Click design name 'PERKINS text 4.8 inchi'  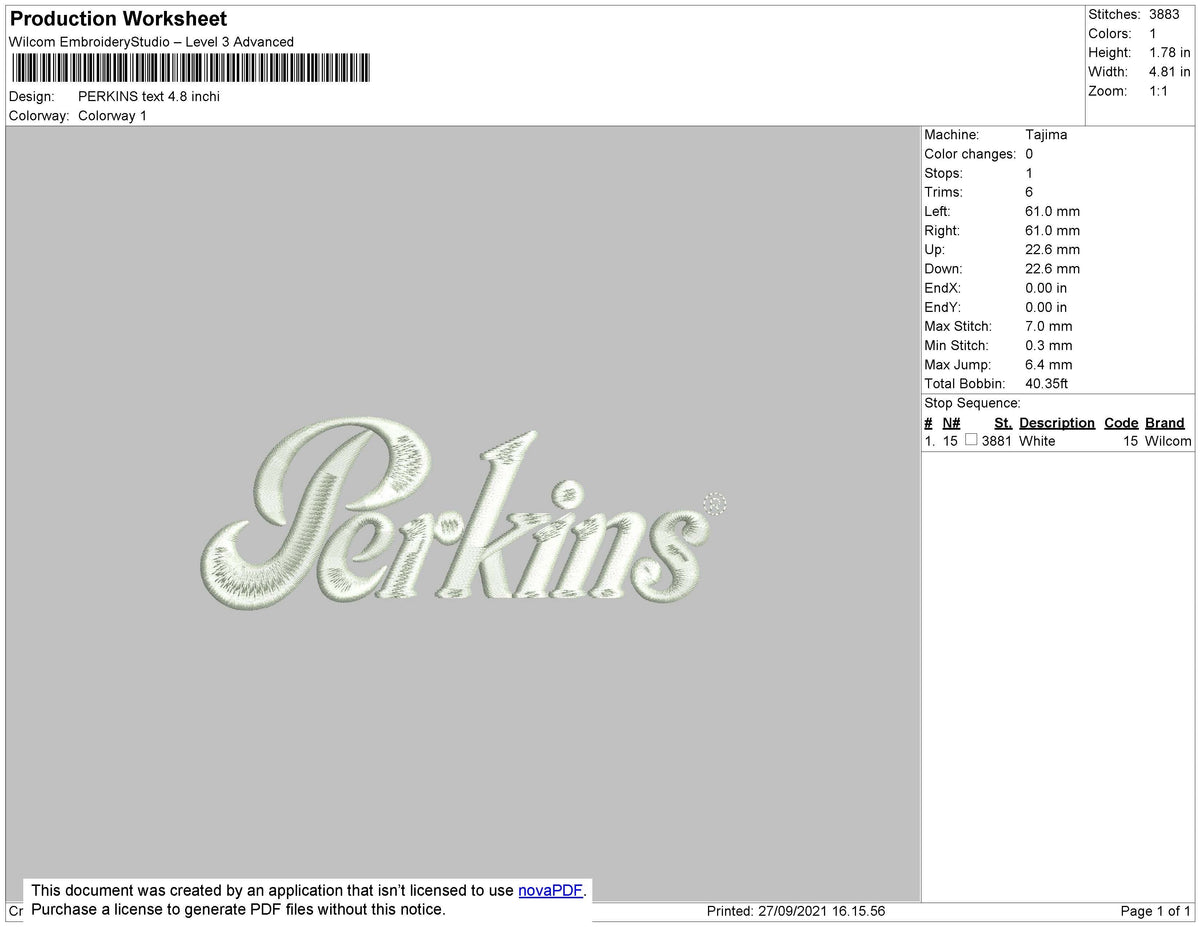click(149, 97)
